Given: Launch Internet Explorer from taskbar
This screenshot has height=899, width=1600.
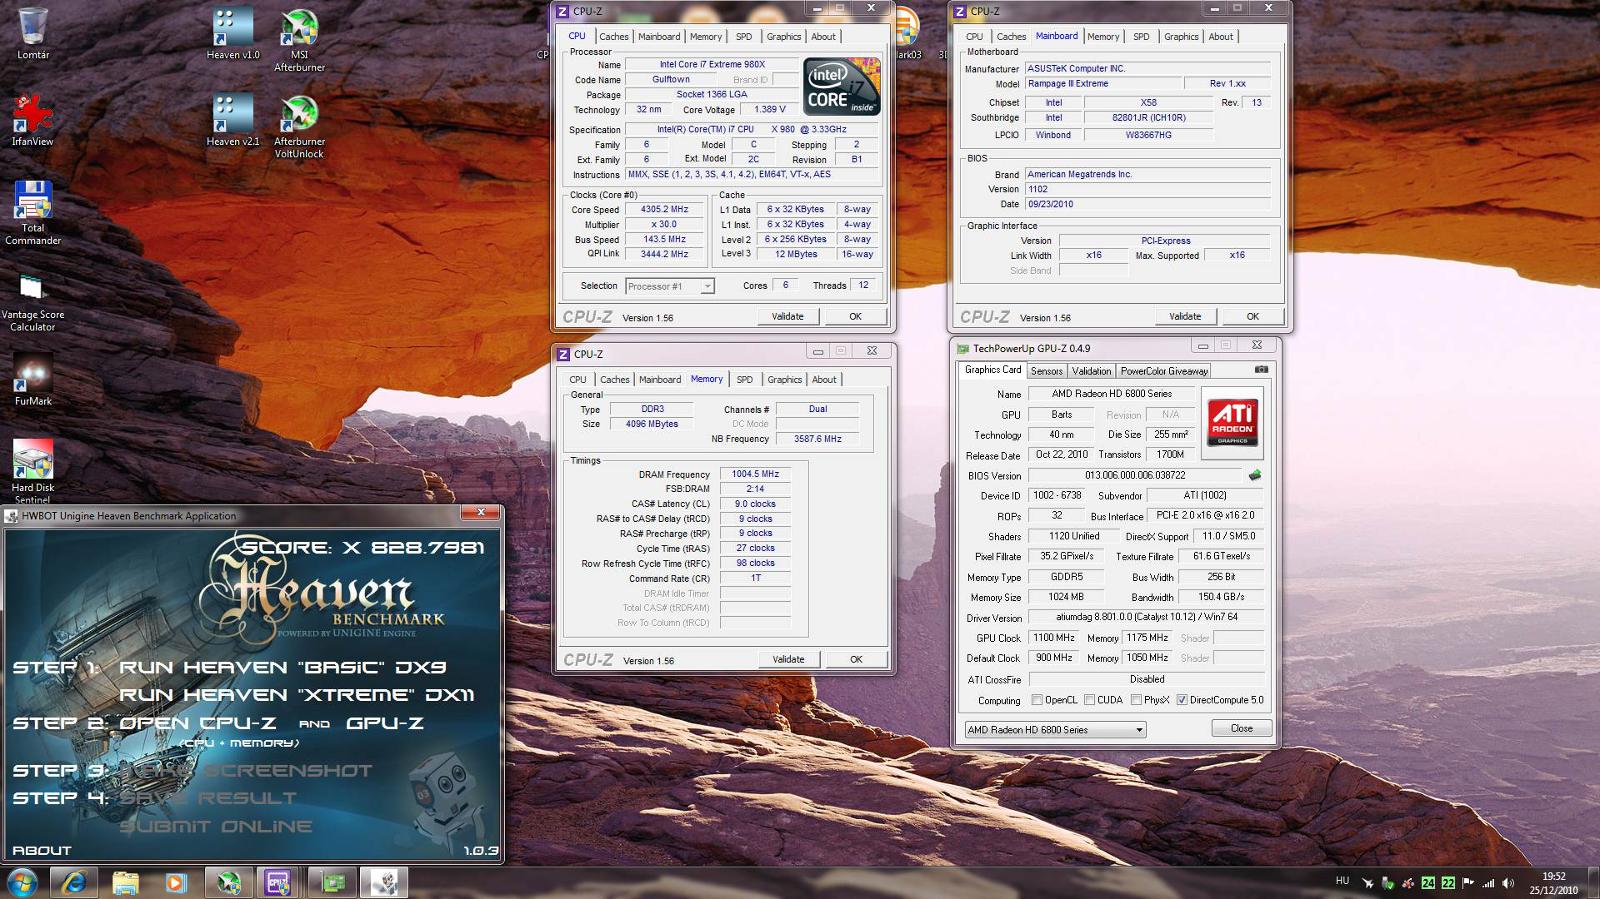Looking at the screenshot, I should 74,882.
